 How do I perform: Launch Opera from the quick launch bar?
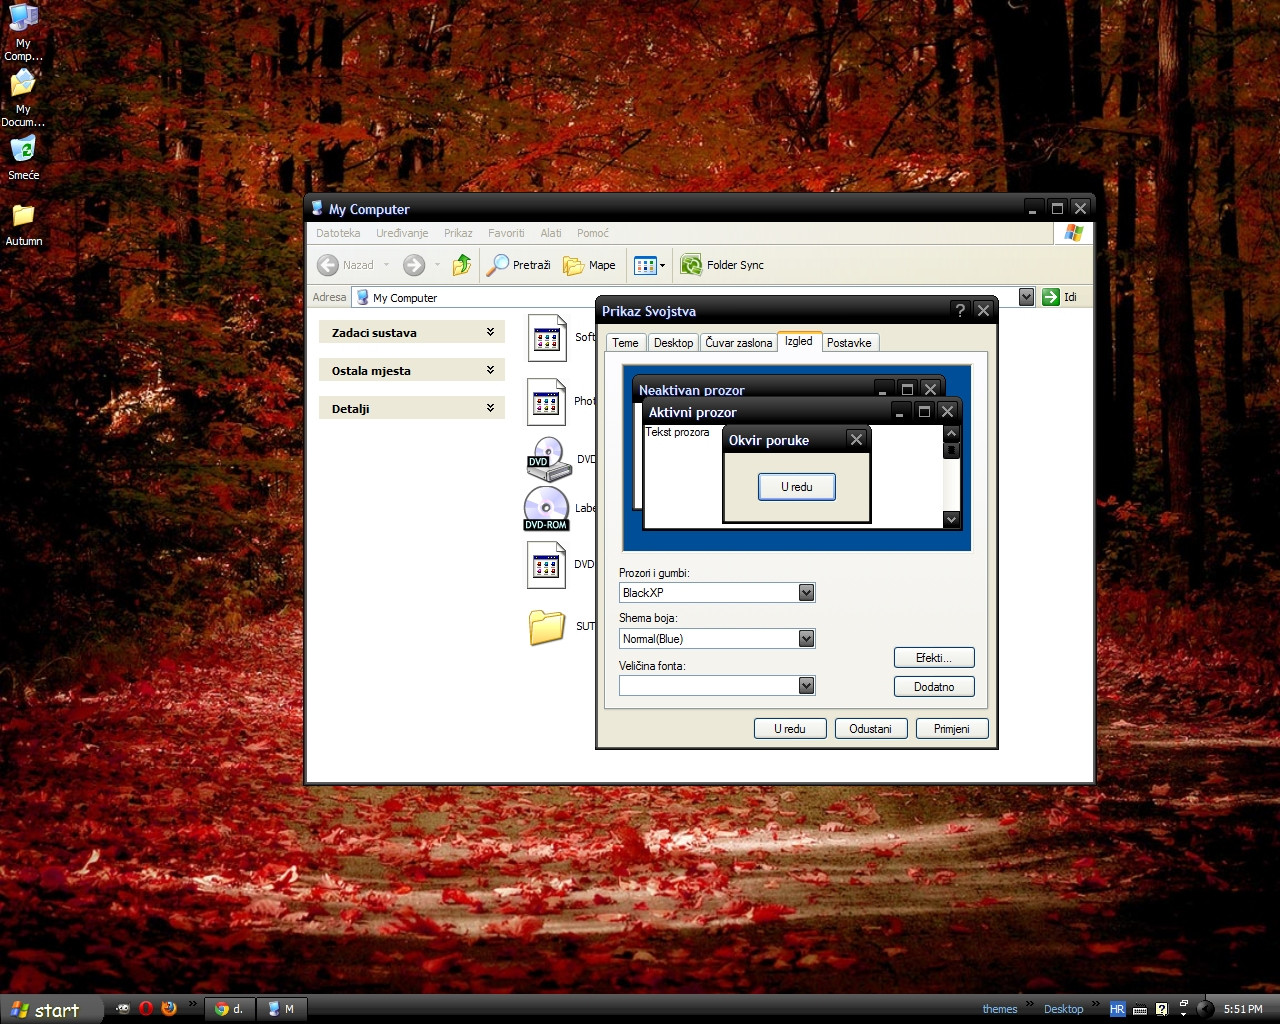click(146, 1008)
